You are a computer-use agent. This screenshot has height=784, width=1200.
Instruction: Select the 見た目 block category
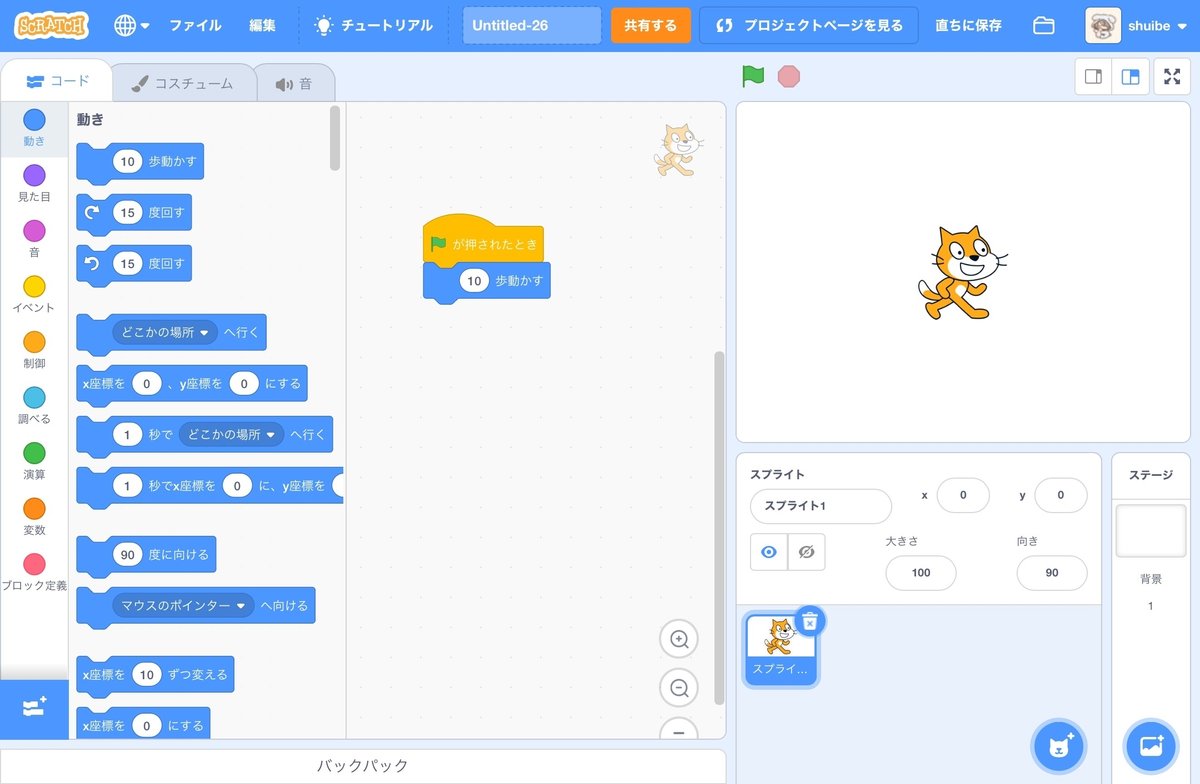coord(34,184)
